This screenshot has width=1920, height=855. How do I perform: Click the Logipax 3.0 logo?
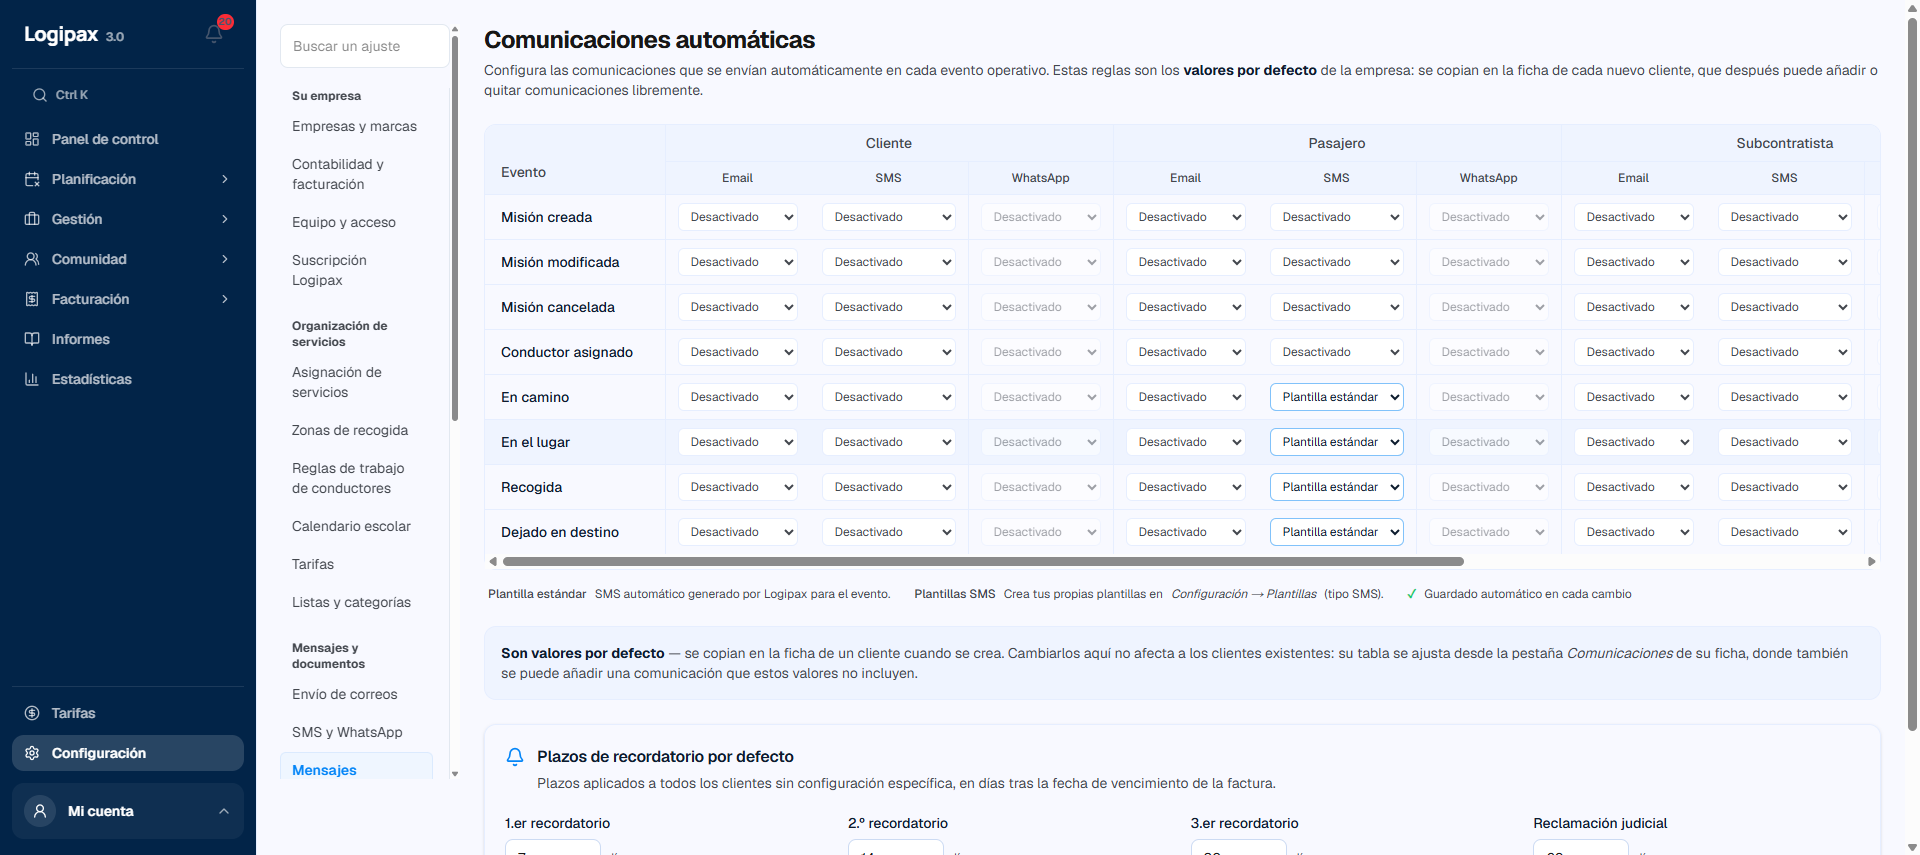coord(74,35)
